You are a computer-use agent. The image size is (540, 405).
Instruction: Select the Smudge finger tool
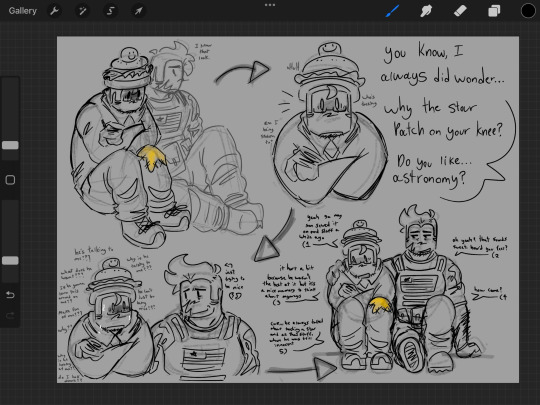tap(426, 11)
